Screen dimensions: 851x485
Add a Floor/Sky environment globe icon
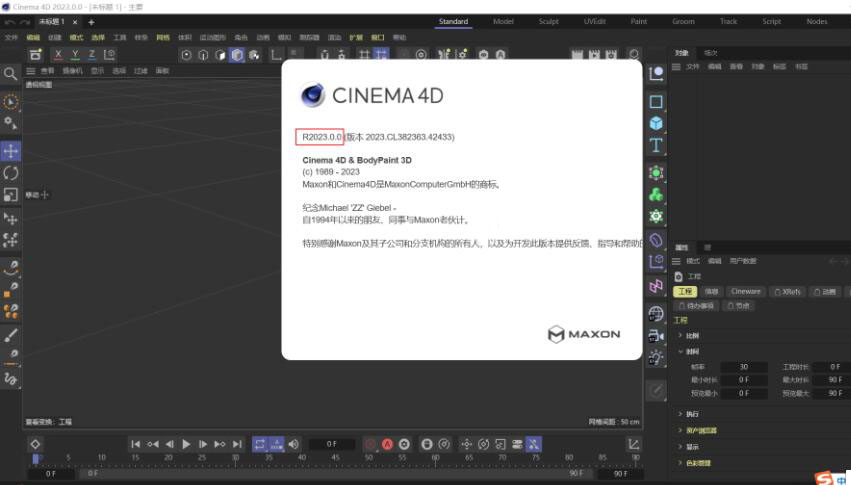click(656, 314)
